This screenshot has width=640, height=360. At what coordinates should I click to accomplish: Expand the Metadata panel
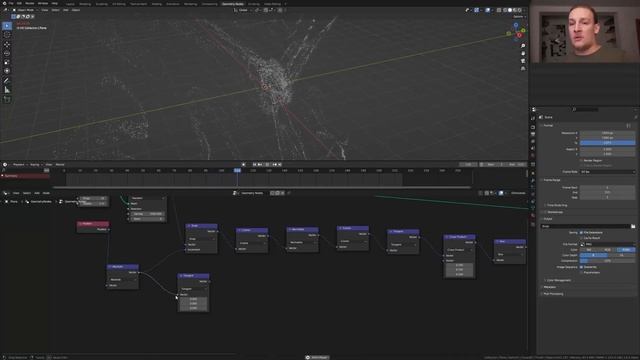pyautogui.click(x=549, y=287)
